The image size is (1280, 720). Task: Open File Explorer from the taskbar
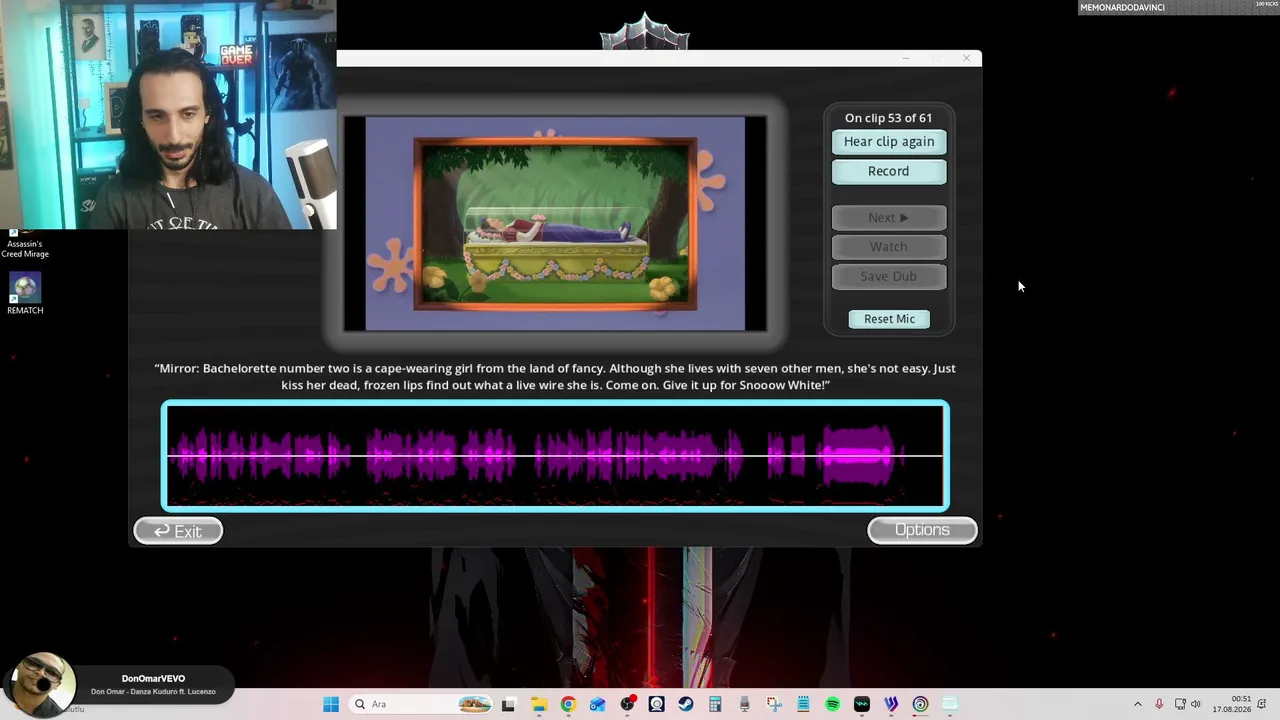coord(538,704)
